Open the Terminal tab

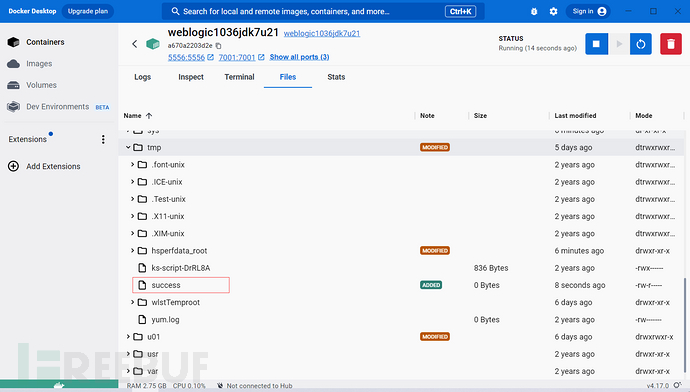tap(239, 77)
